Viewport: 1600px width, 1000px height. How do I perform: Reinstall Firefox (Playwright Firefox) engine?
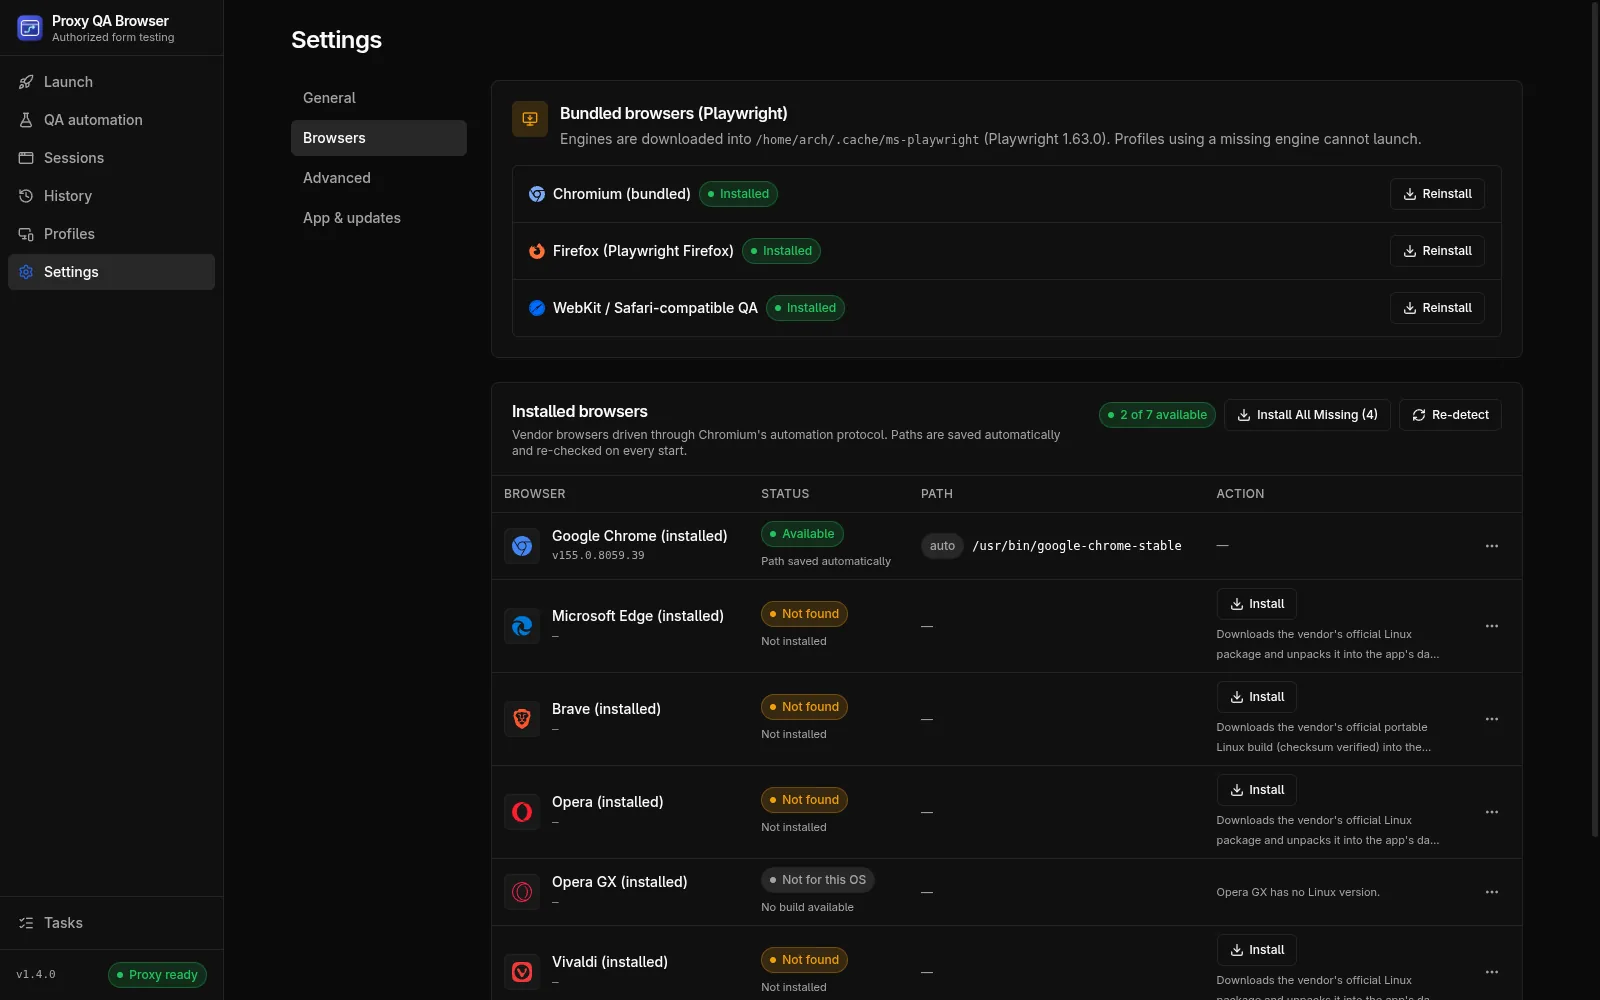(x=1437, y=251)
